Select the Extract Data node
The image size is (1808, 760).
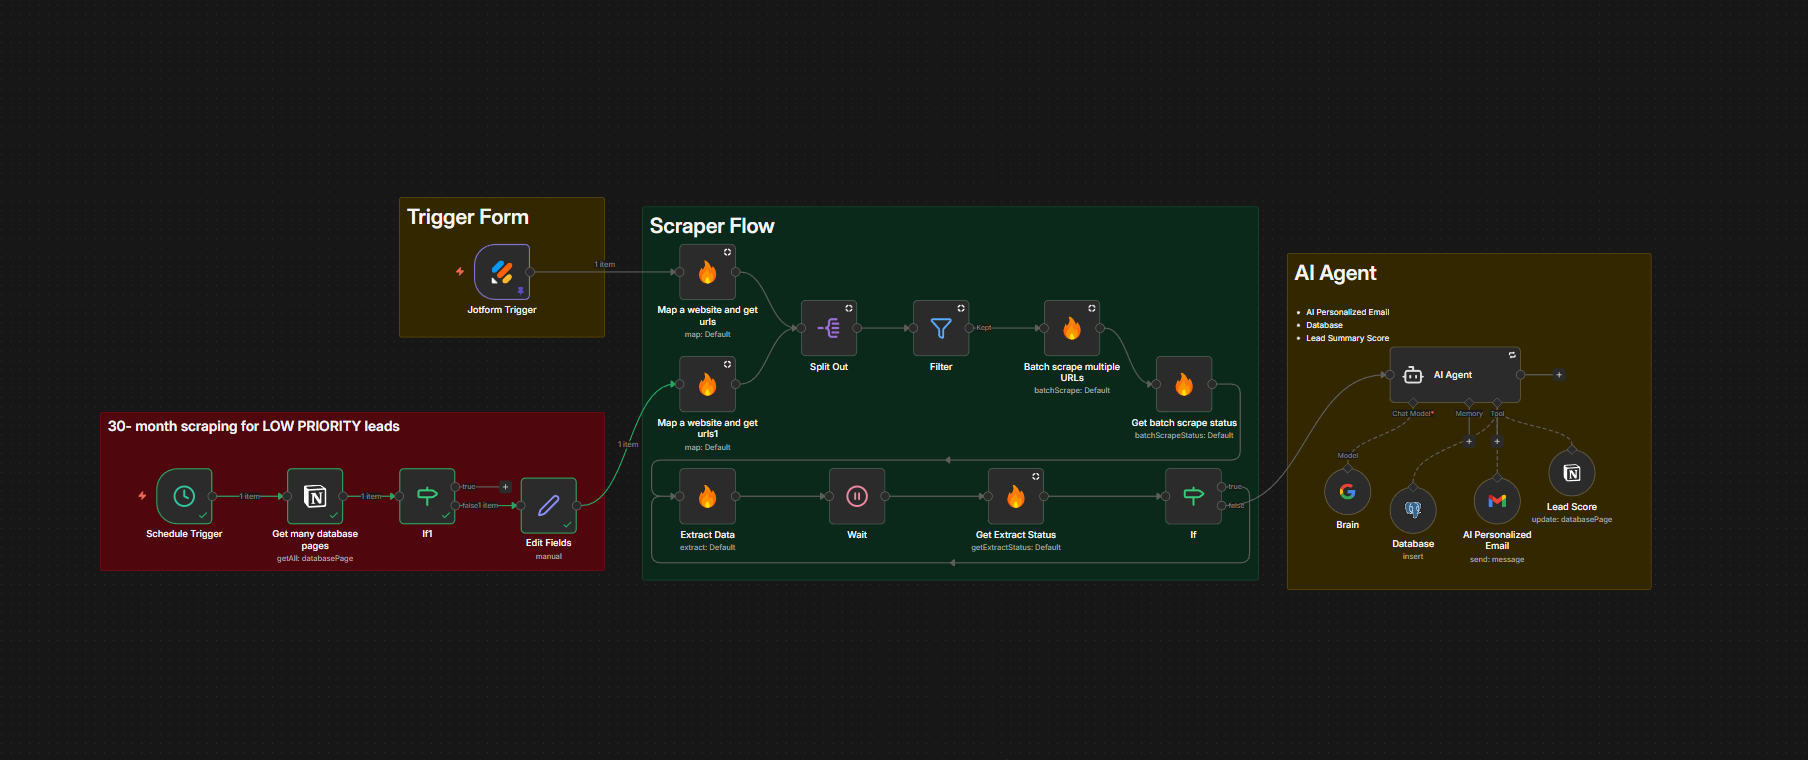(707, 496)
